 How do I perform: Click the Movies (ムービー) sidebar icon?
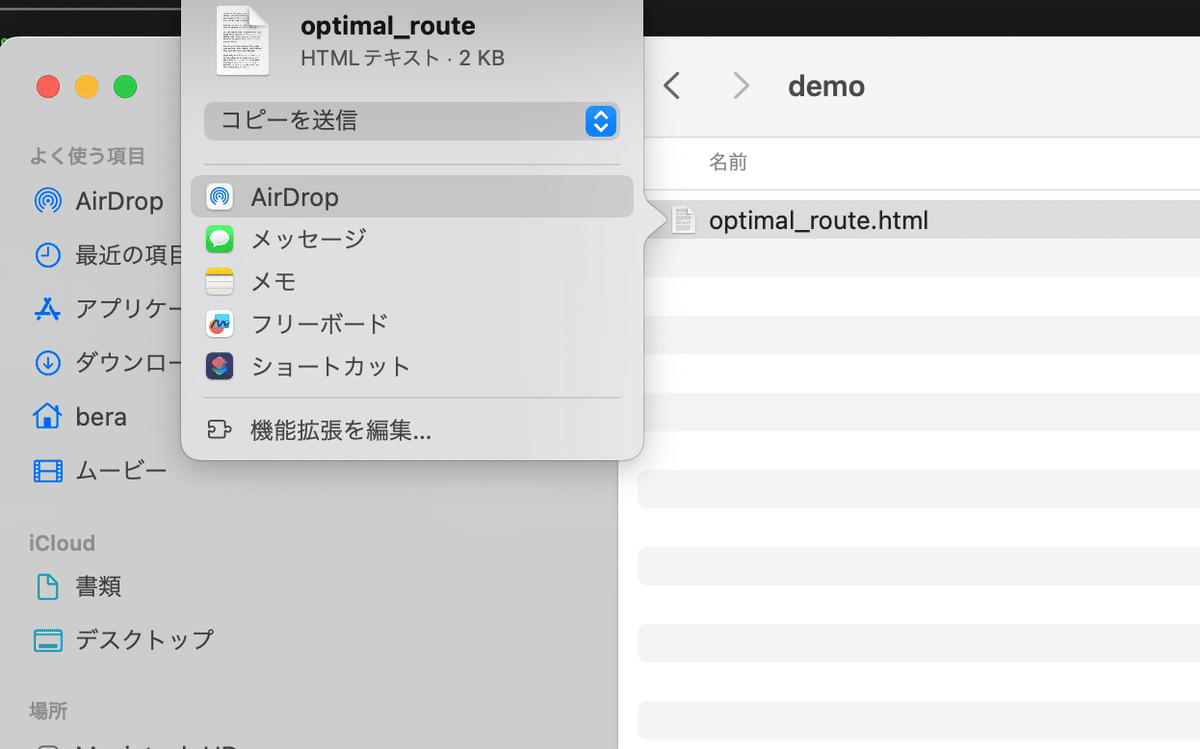pyautogui.click(x=47, y=470)
